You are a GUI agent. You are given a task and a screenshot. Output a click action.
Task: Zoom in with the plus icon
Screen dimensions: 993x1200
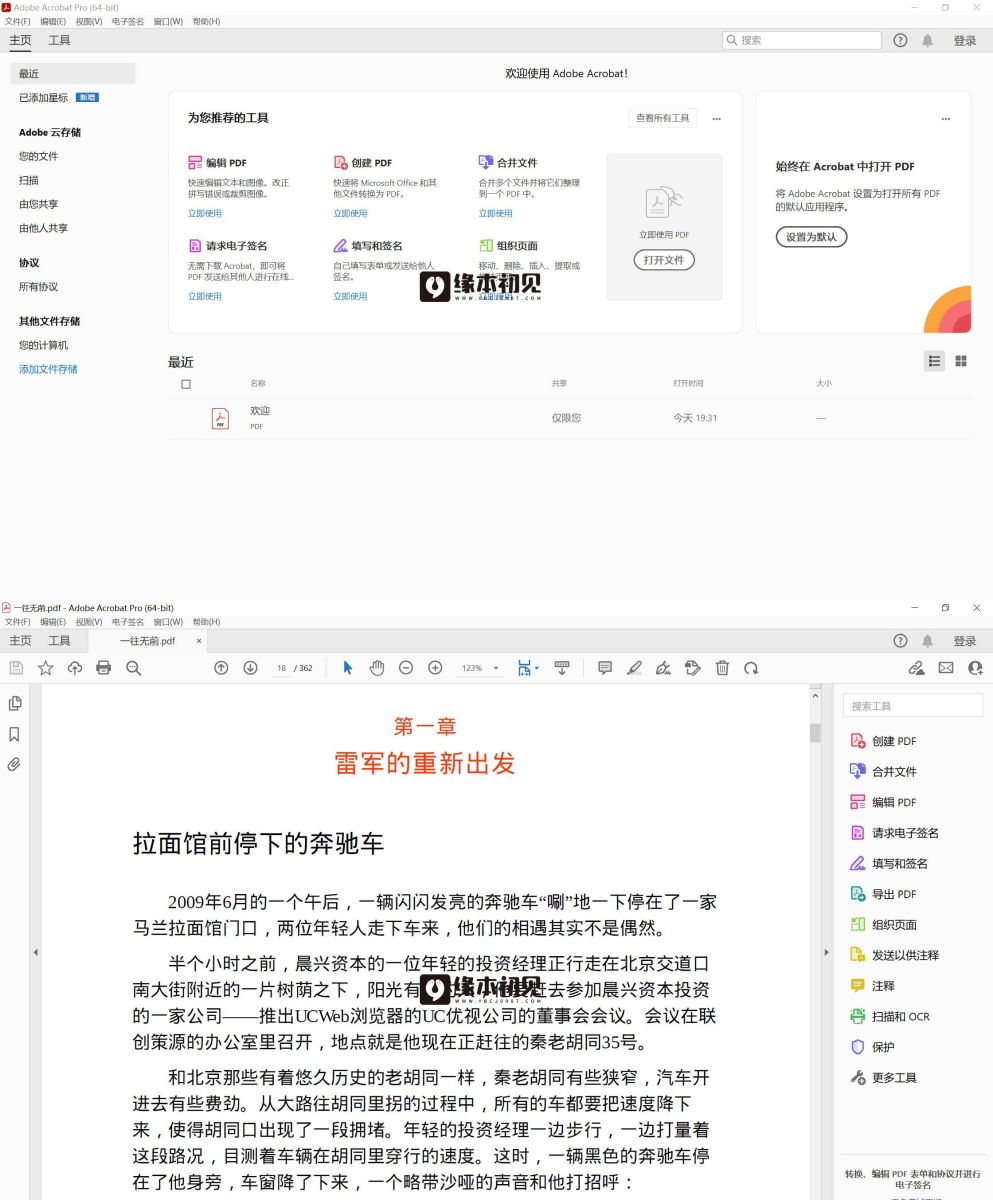pos(435,668)
